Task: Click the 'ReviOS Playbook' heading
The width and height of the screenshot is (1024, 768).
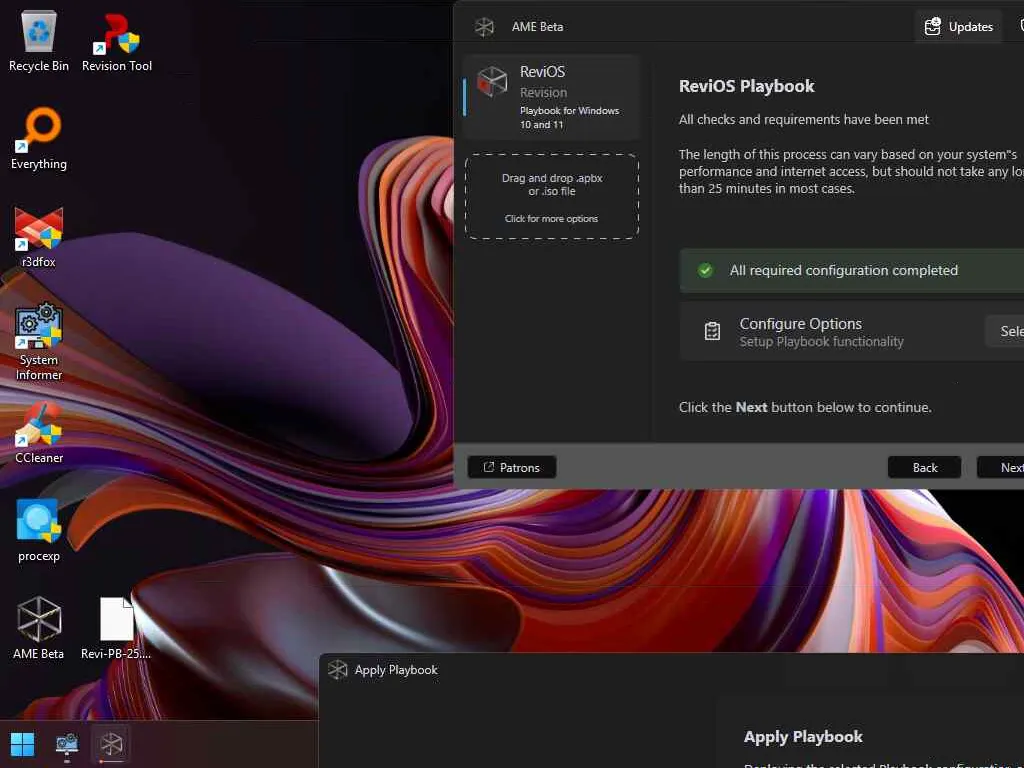Action: pos(746,86)
